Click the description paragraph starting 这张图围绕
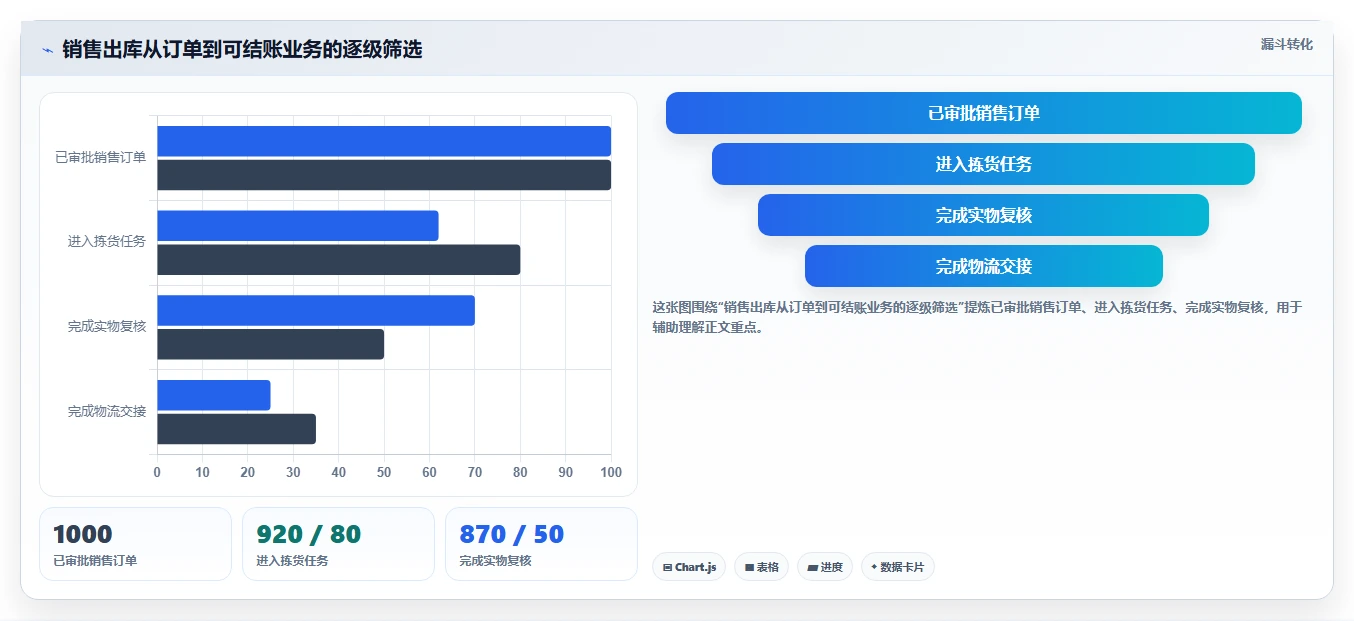The height and width of the screenshot is (621, 1354). pos(977,317)
